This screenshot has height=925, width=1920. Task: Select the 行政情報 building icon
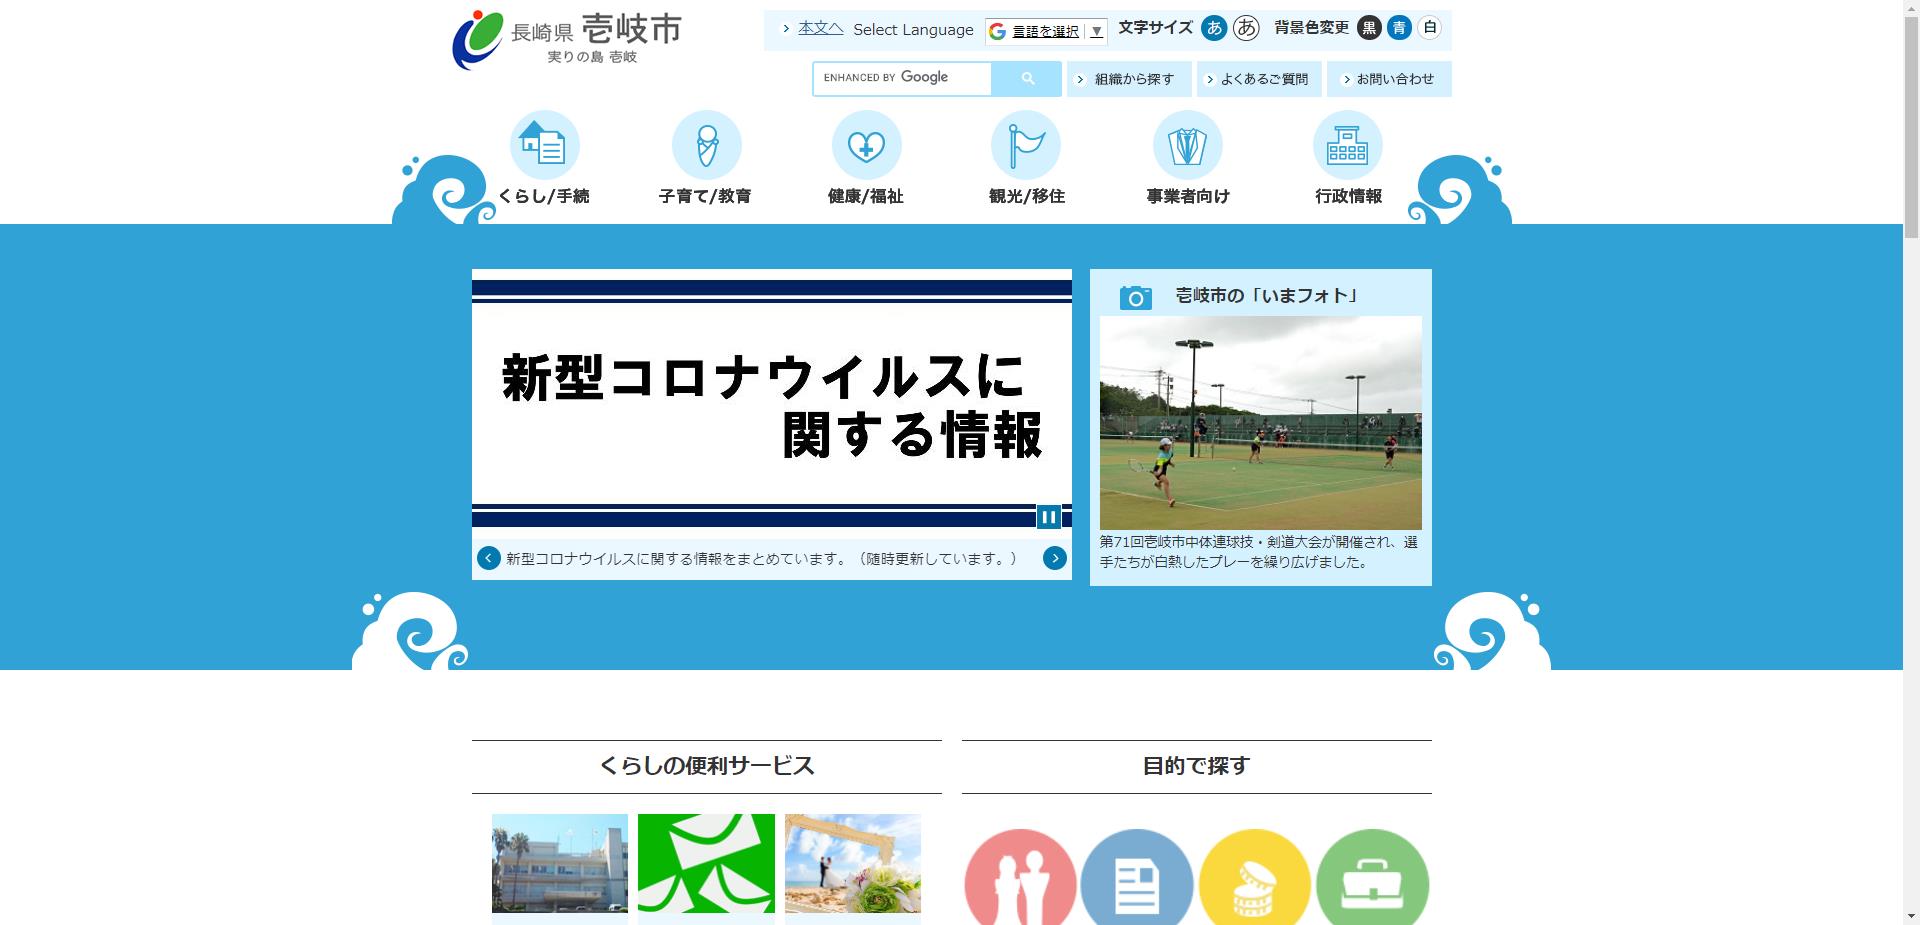pyautogui.click(x=1348, y=146)
